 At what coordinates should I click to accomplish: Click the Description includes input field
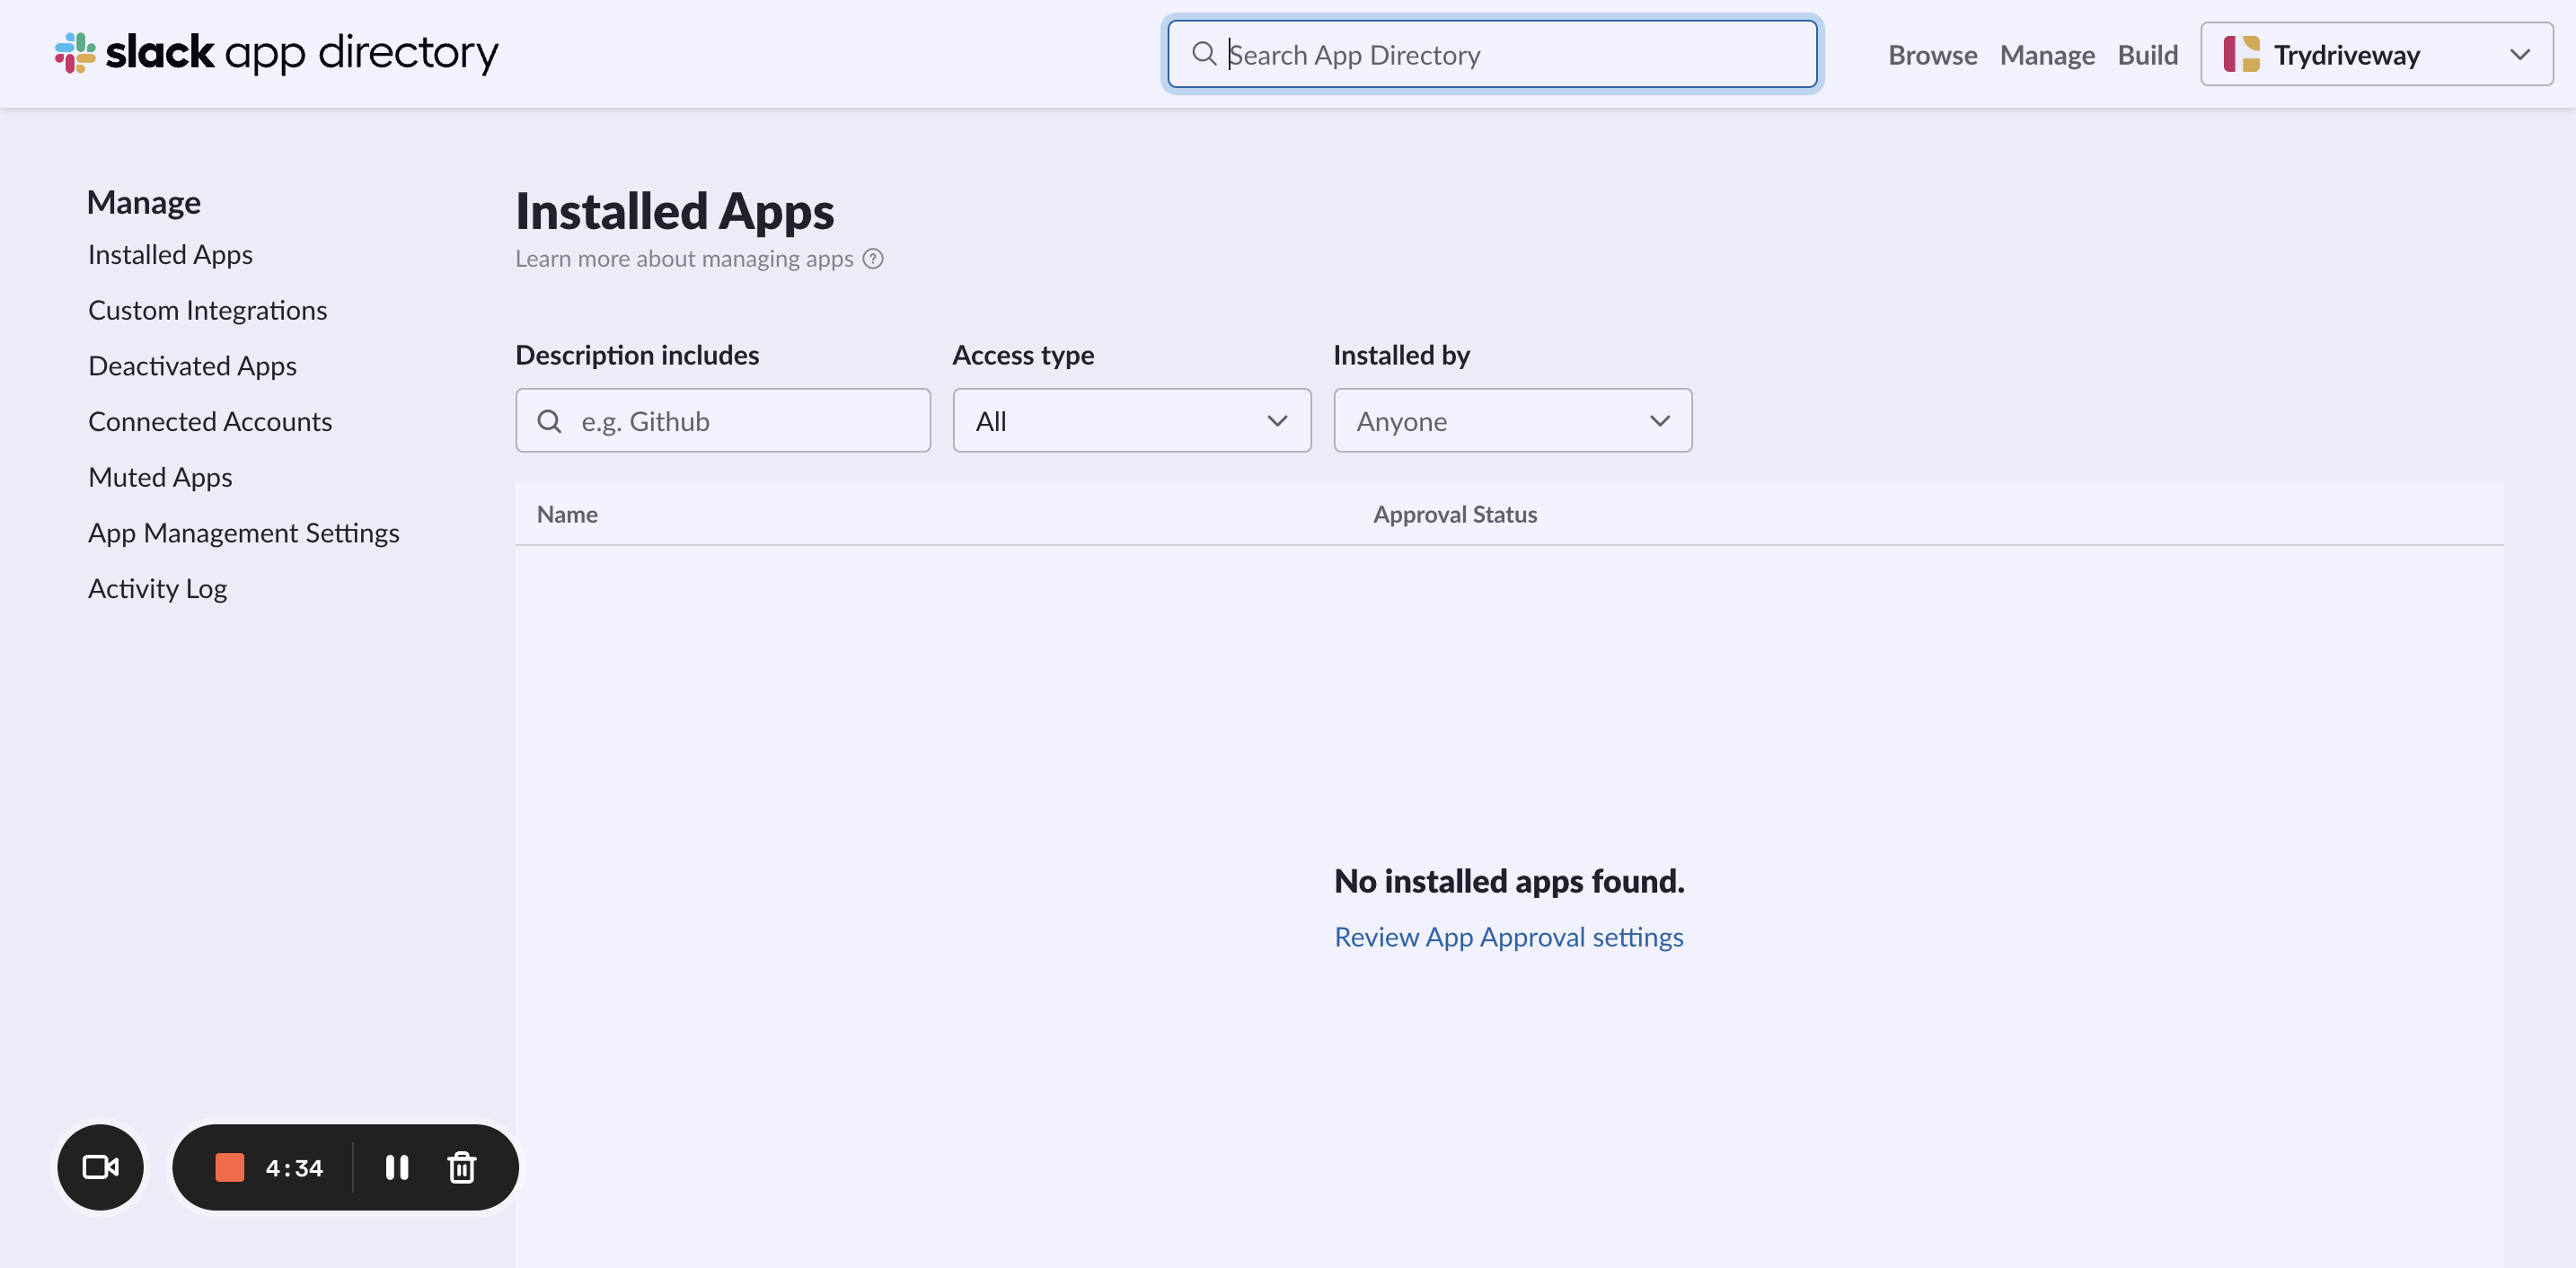tap(723, 418)
